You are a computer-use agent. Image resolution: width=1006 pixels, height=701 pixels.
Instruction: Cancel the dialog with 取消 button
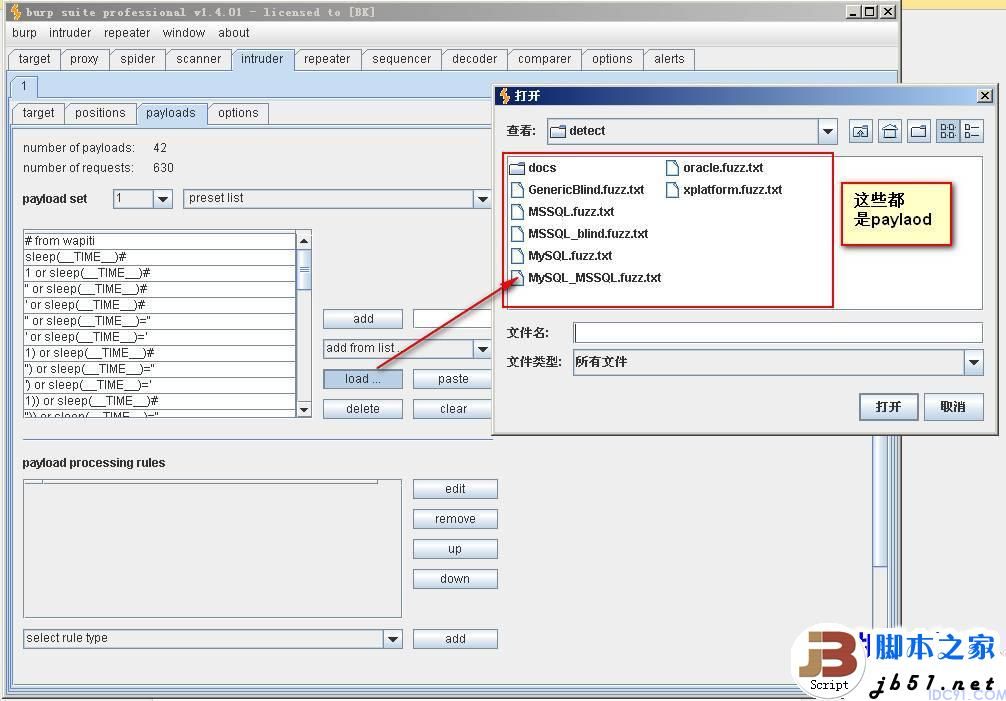[953, 407]
